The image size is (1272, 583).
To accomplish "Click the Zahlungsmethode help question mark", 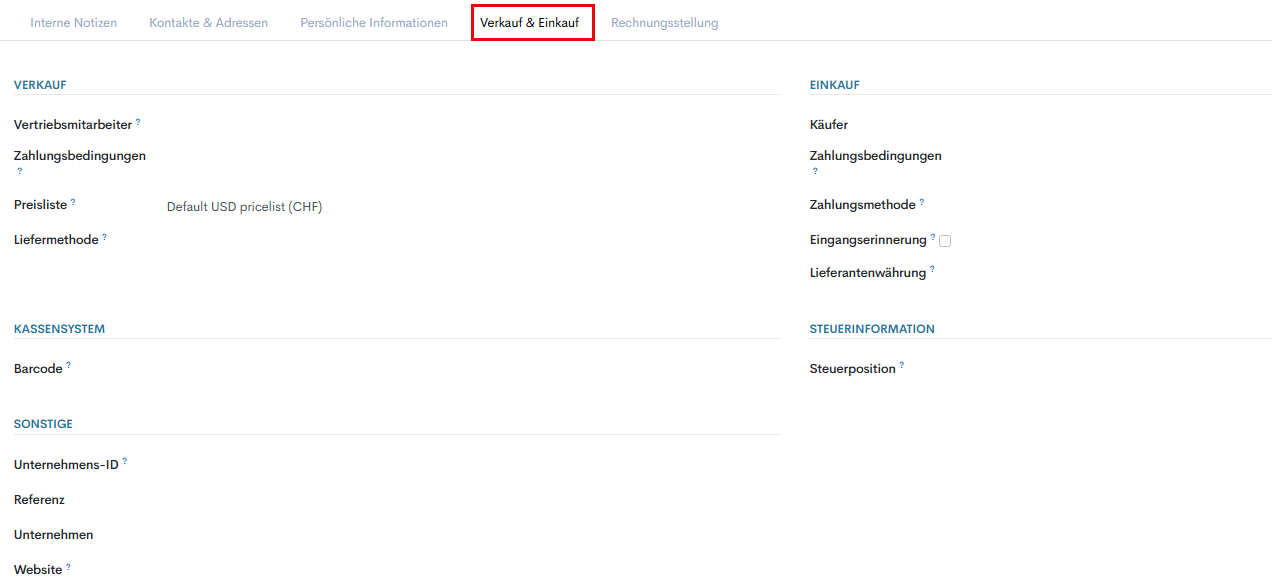I will click(921, 202).
